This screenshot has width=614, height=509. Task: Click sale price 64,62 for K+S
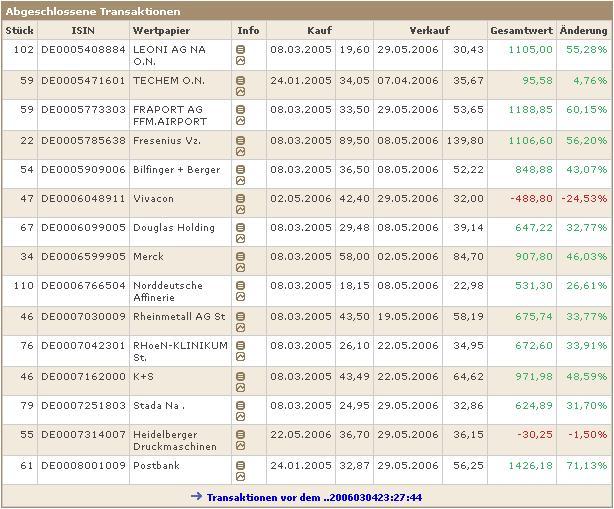coord(468,377)
